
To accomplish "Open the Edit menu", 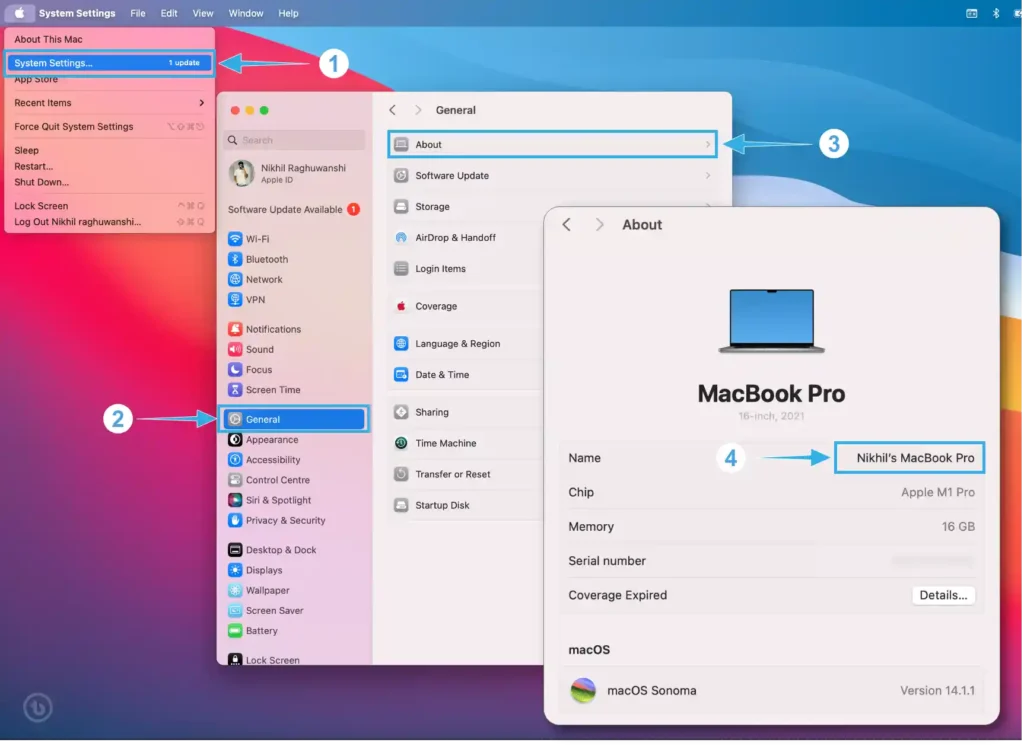I will pos(168,13).
